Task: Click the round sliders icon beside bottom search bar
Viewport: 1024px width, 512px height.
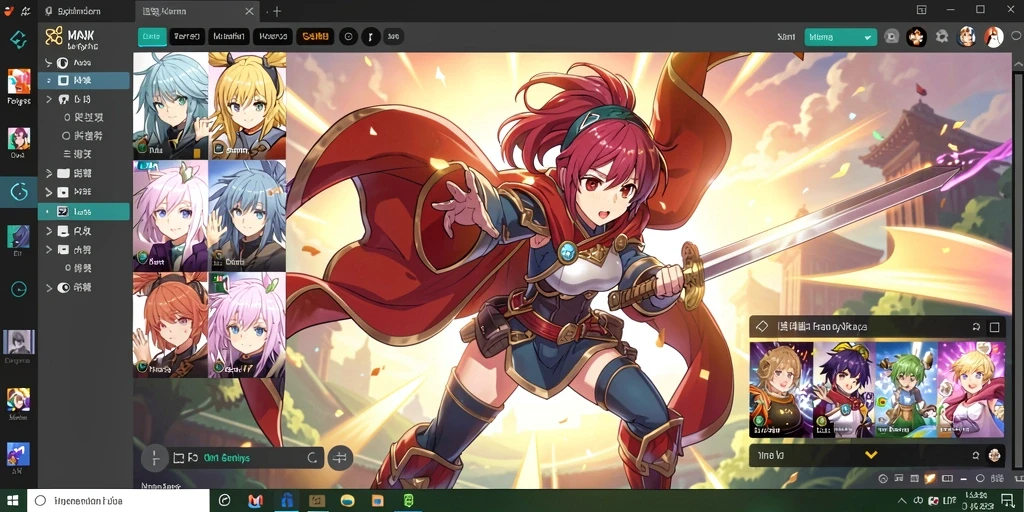Action: point(340,458)
